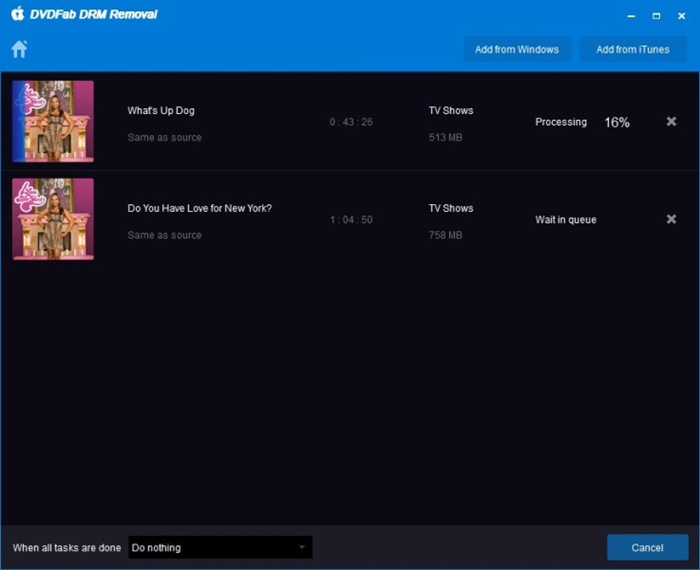Click the Do You Have Love for New York? title

click(x=200, y=208)
